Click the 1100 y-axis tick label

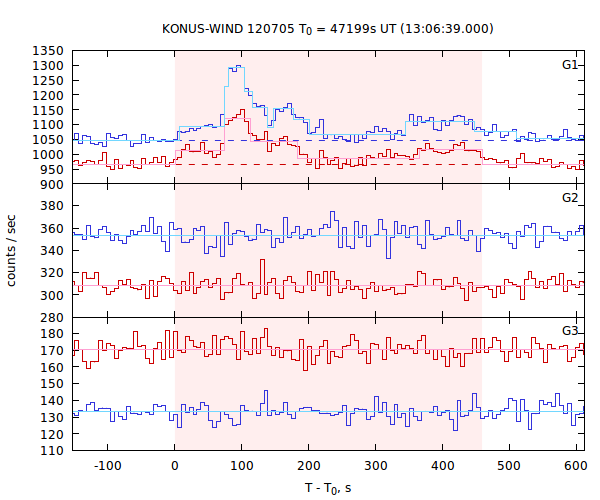click(48, 125)
